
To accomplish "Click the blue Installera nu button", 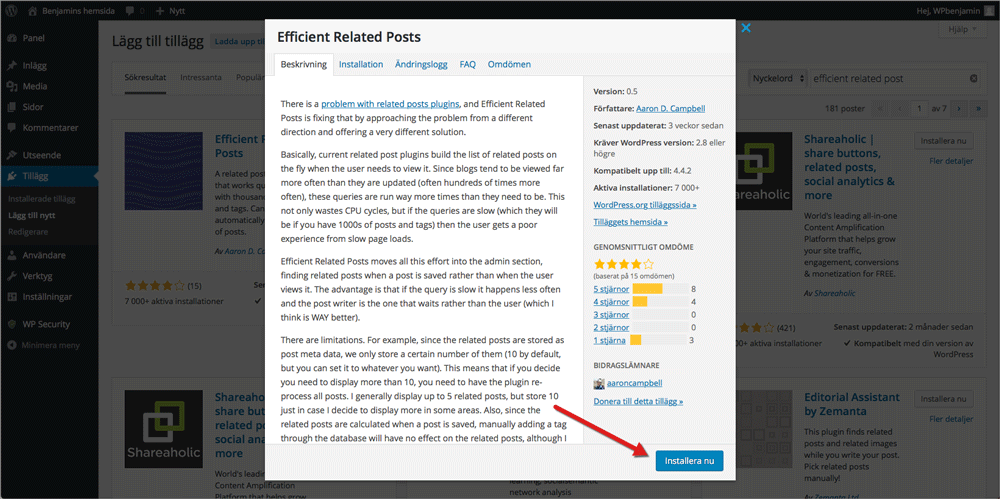I will pyautogui.click(x=689, y=461).
